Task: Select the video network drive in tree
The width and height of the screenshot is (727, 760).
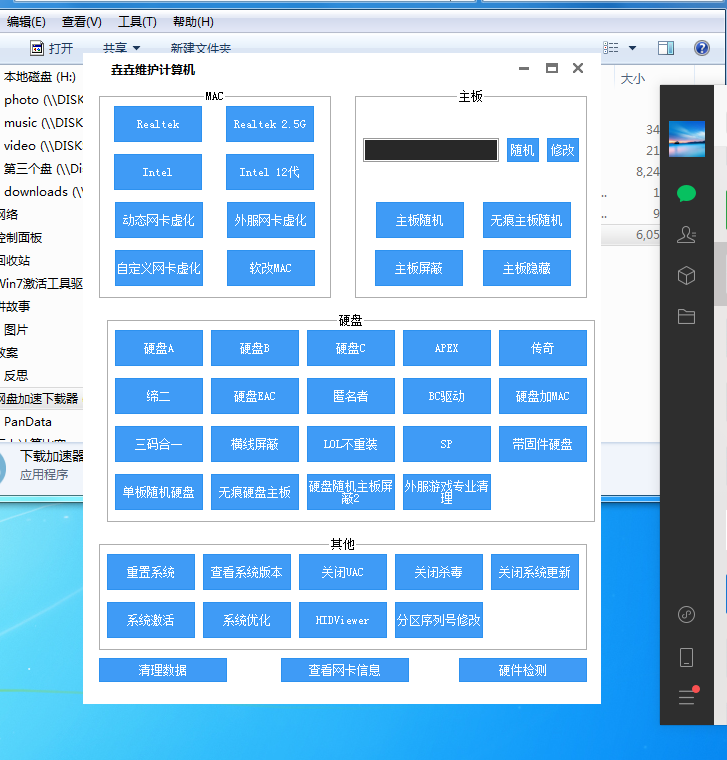Action: (43, 145)
